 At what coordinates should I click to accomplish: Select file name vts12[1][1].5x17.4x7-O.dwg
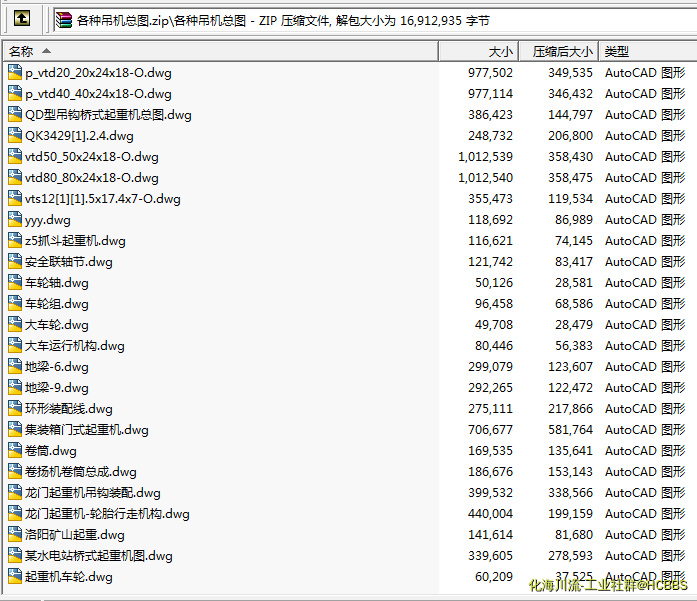click(x=103, y=199)
